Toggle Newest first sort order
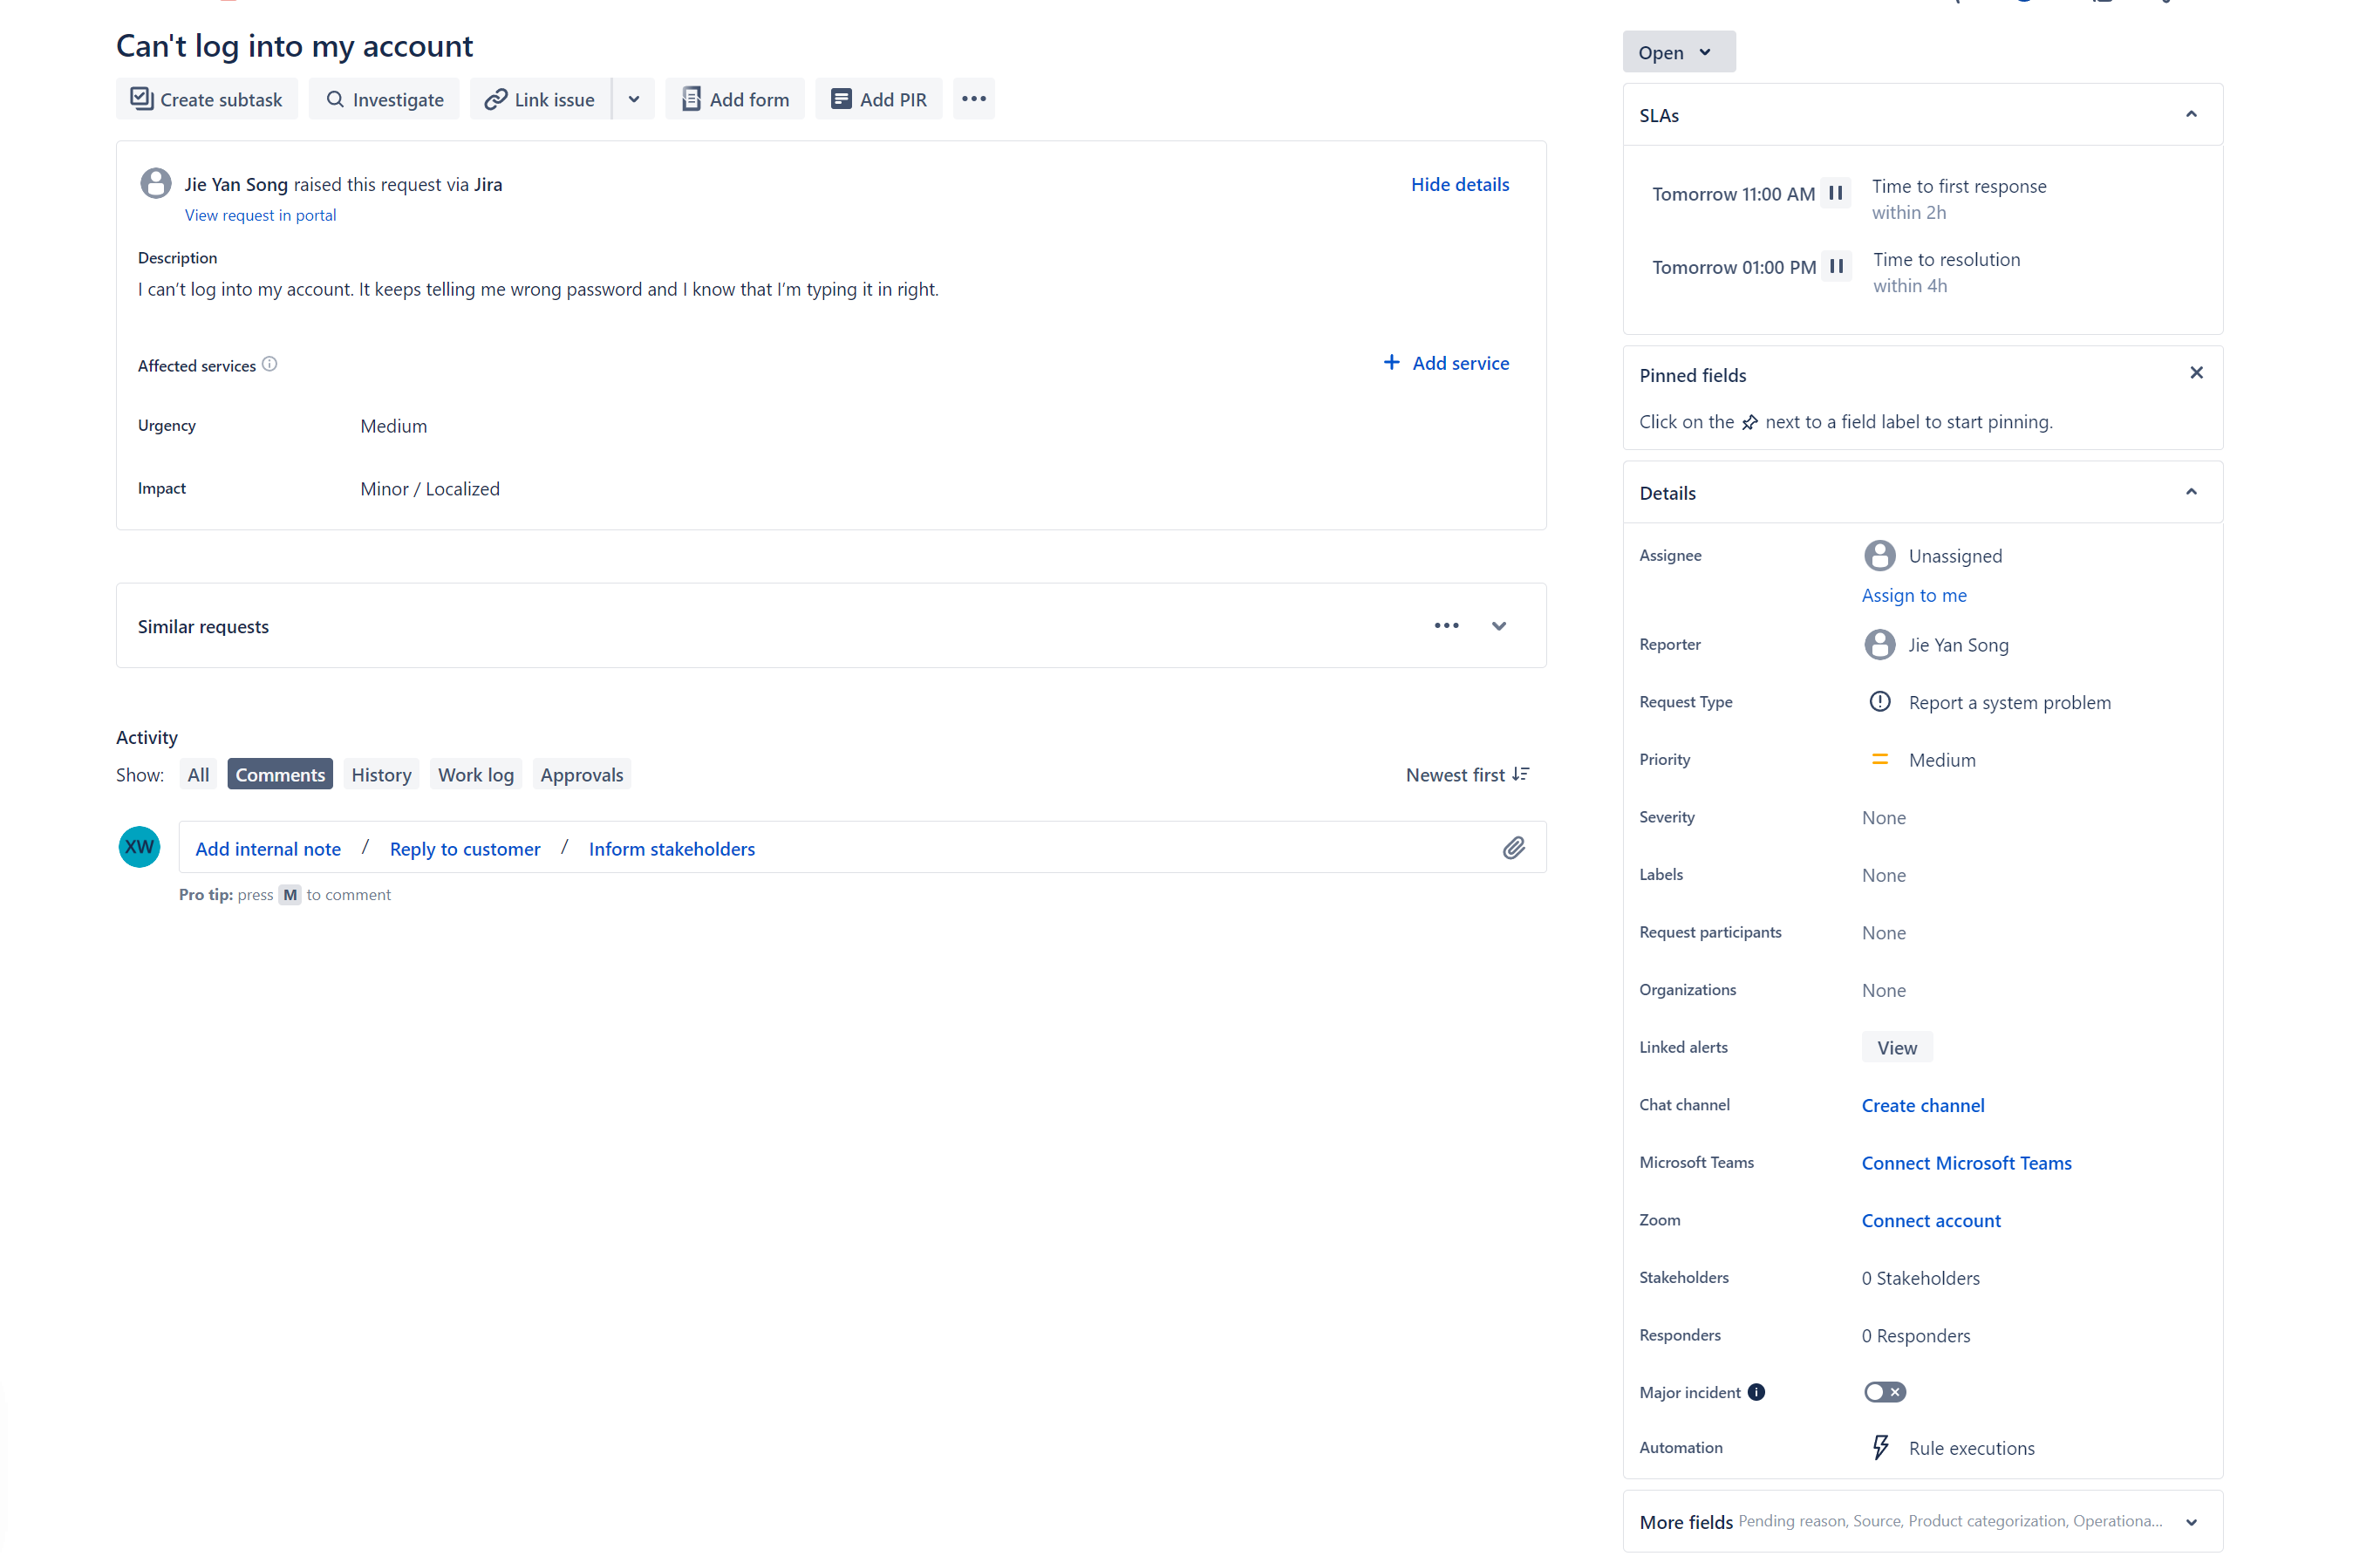 [1467, 774]
